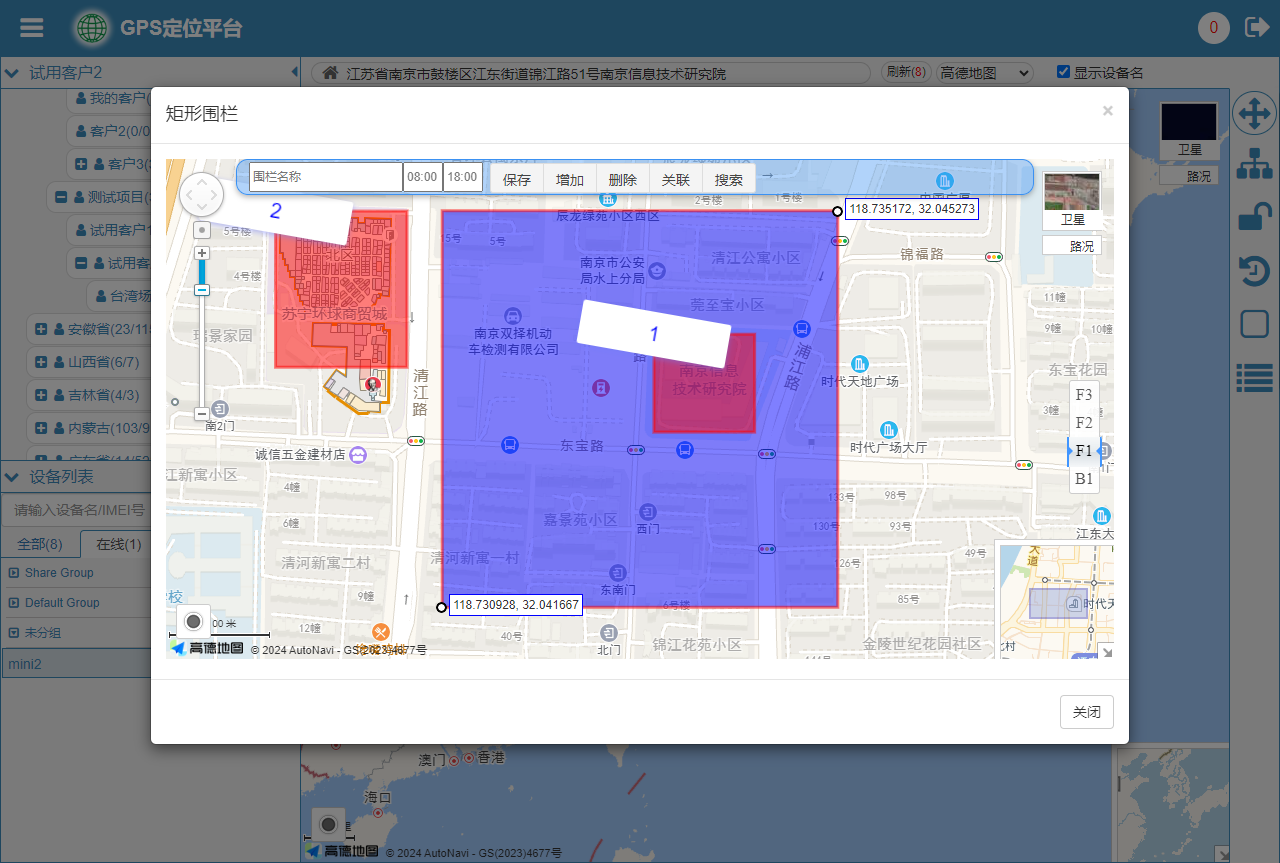Expand the 安徽省 tree node
Screen dimensions: 1280x863
(x=41, y=329)
